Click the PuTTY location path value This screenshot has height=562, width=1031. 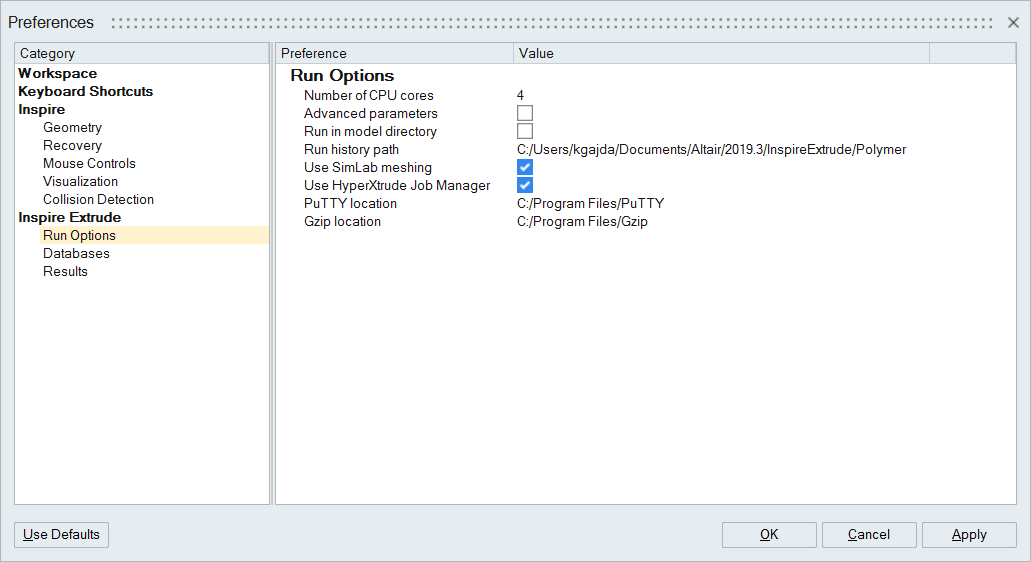click(x=590, y=204)
